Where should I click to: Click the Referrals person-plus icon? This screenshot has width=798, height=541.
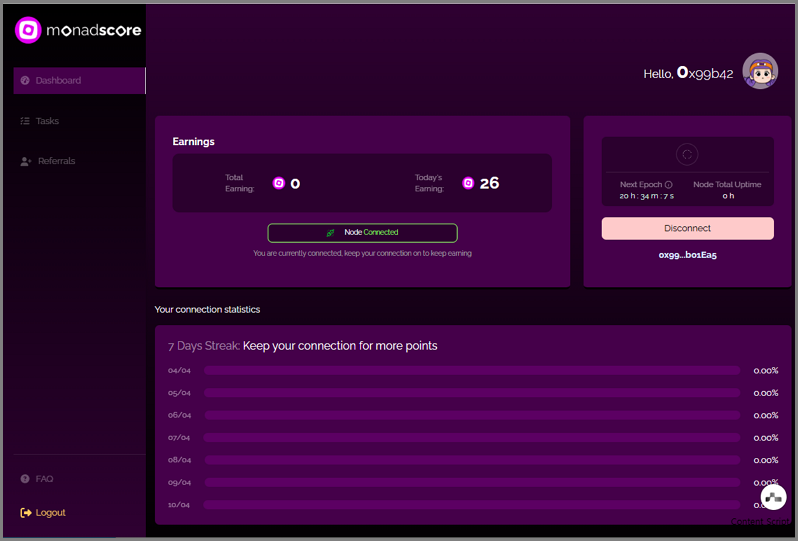tap(25, 161)
